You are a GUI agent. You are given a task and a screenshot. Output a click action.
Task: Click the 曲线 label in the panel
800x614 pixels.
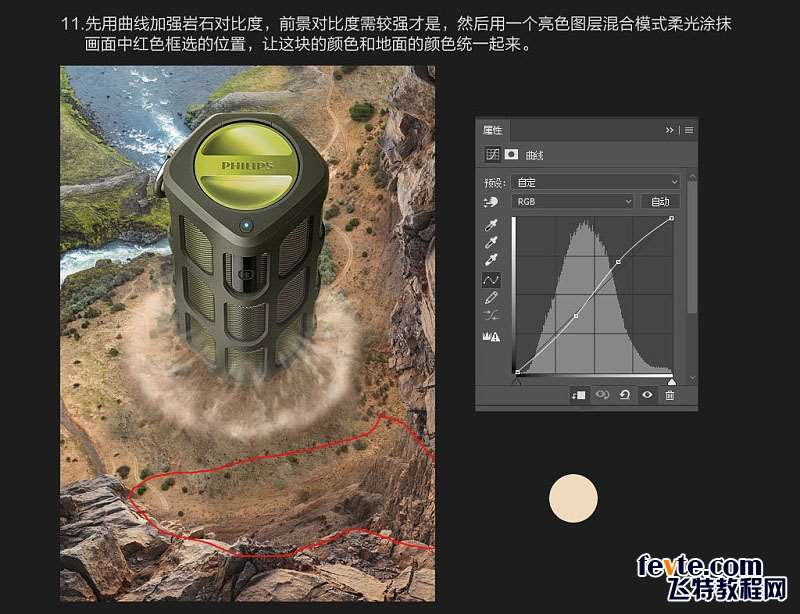(534, 155)
